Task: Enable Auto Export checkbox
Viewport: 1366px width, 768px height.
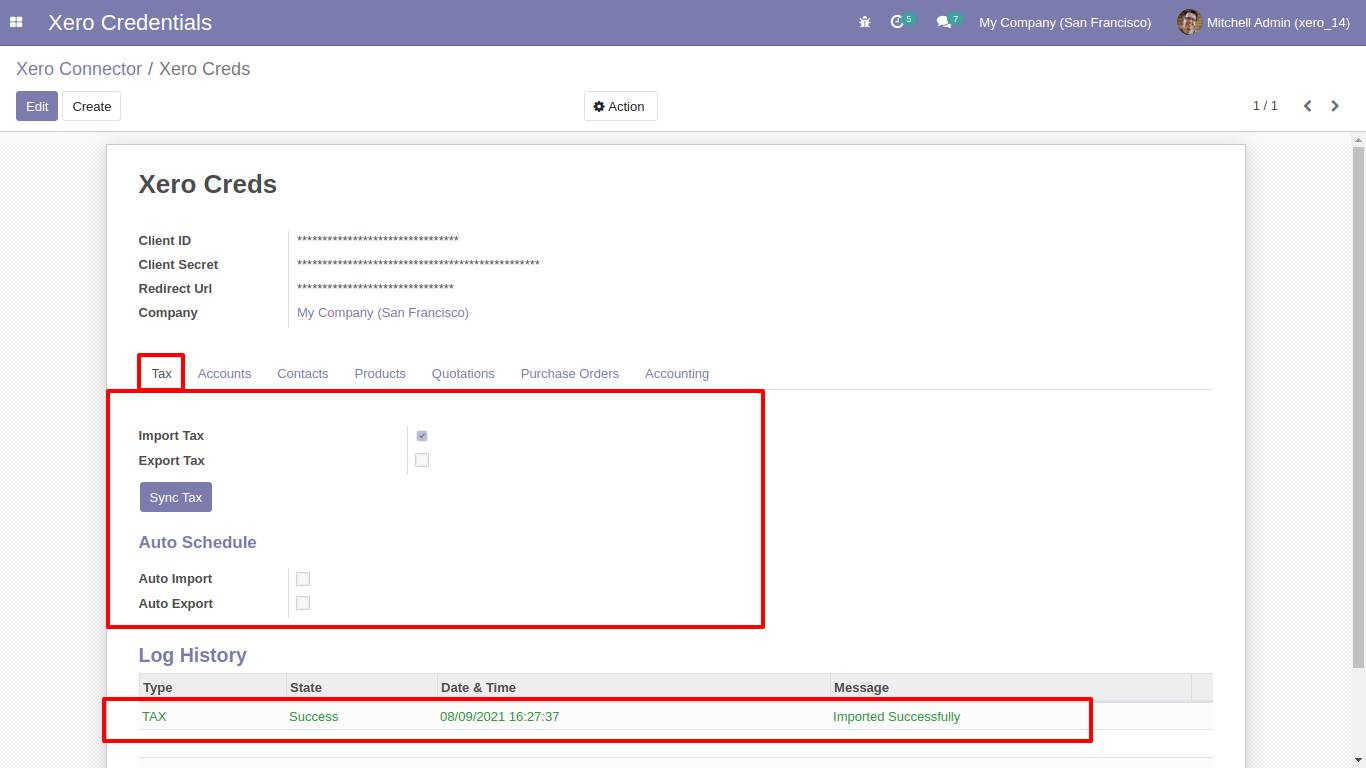Action: coord(303,603)
